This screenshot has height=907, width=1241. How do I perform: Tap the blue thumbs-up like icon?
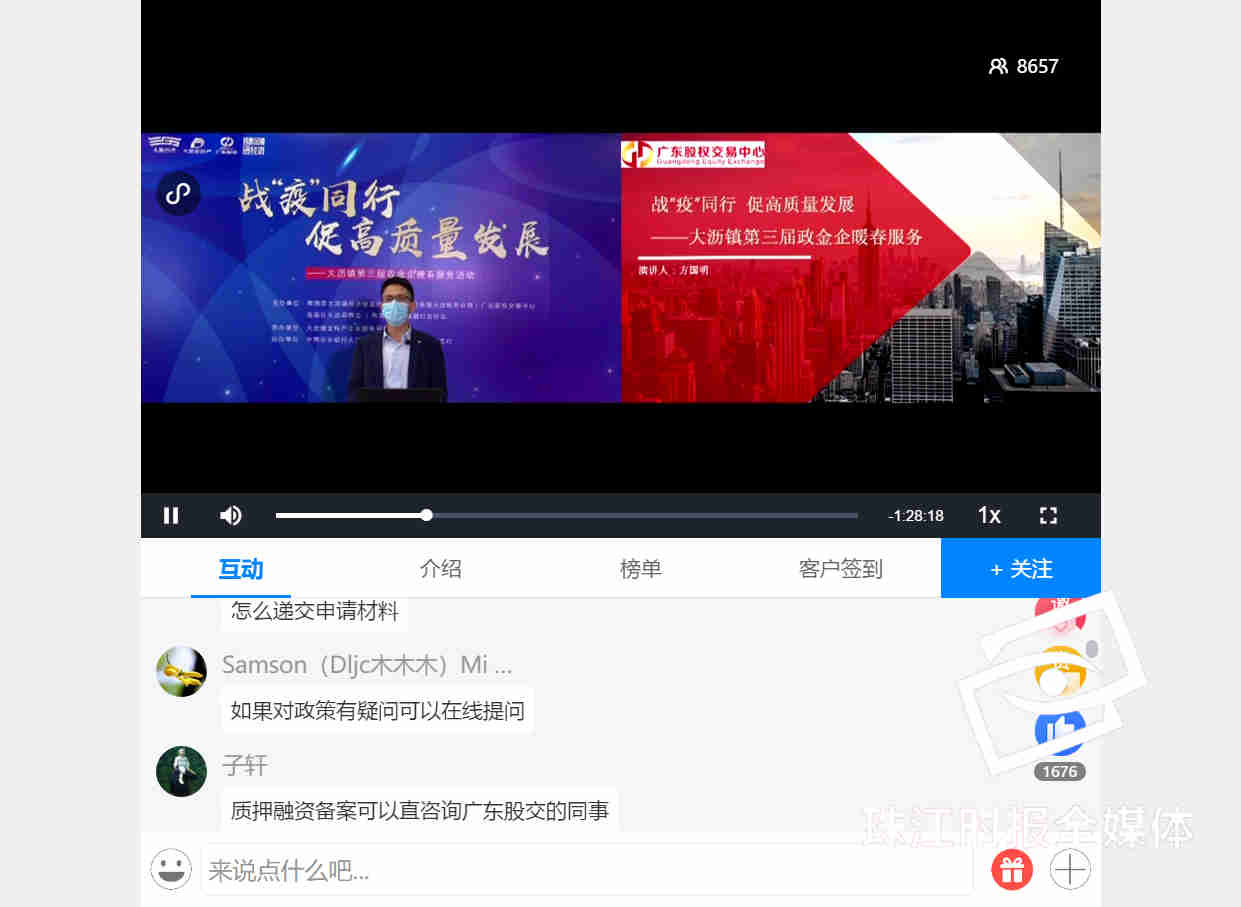tap(1060, 732)
